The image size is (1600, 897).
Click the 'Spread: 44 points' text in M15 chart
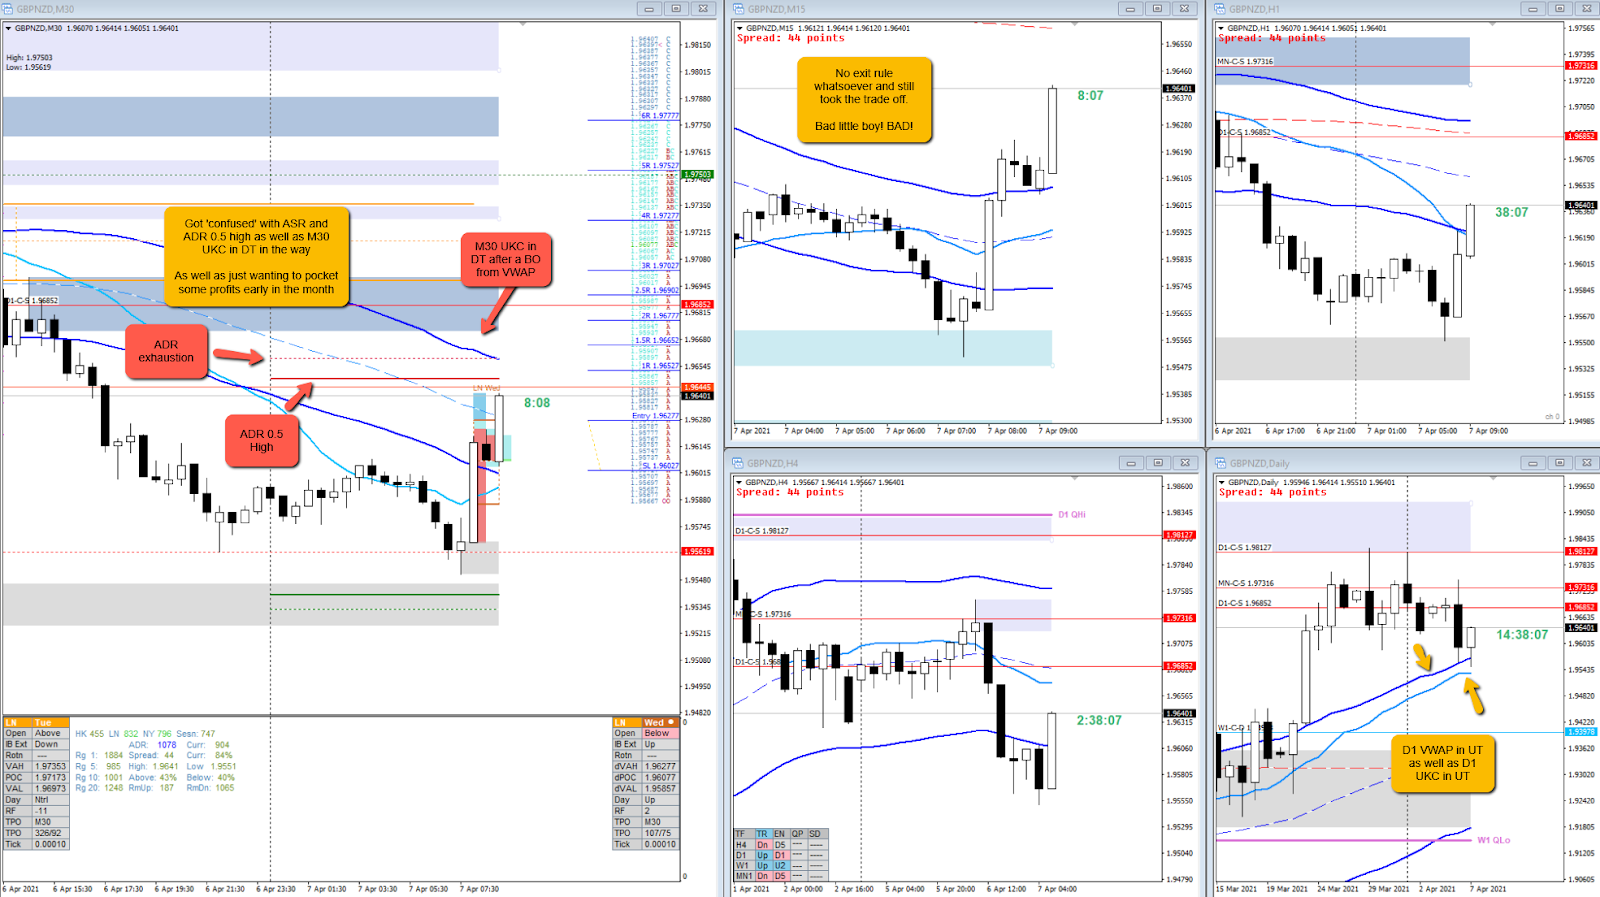click(791, 38)
